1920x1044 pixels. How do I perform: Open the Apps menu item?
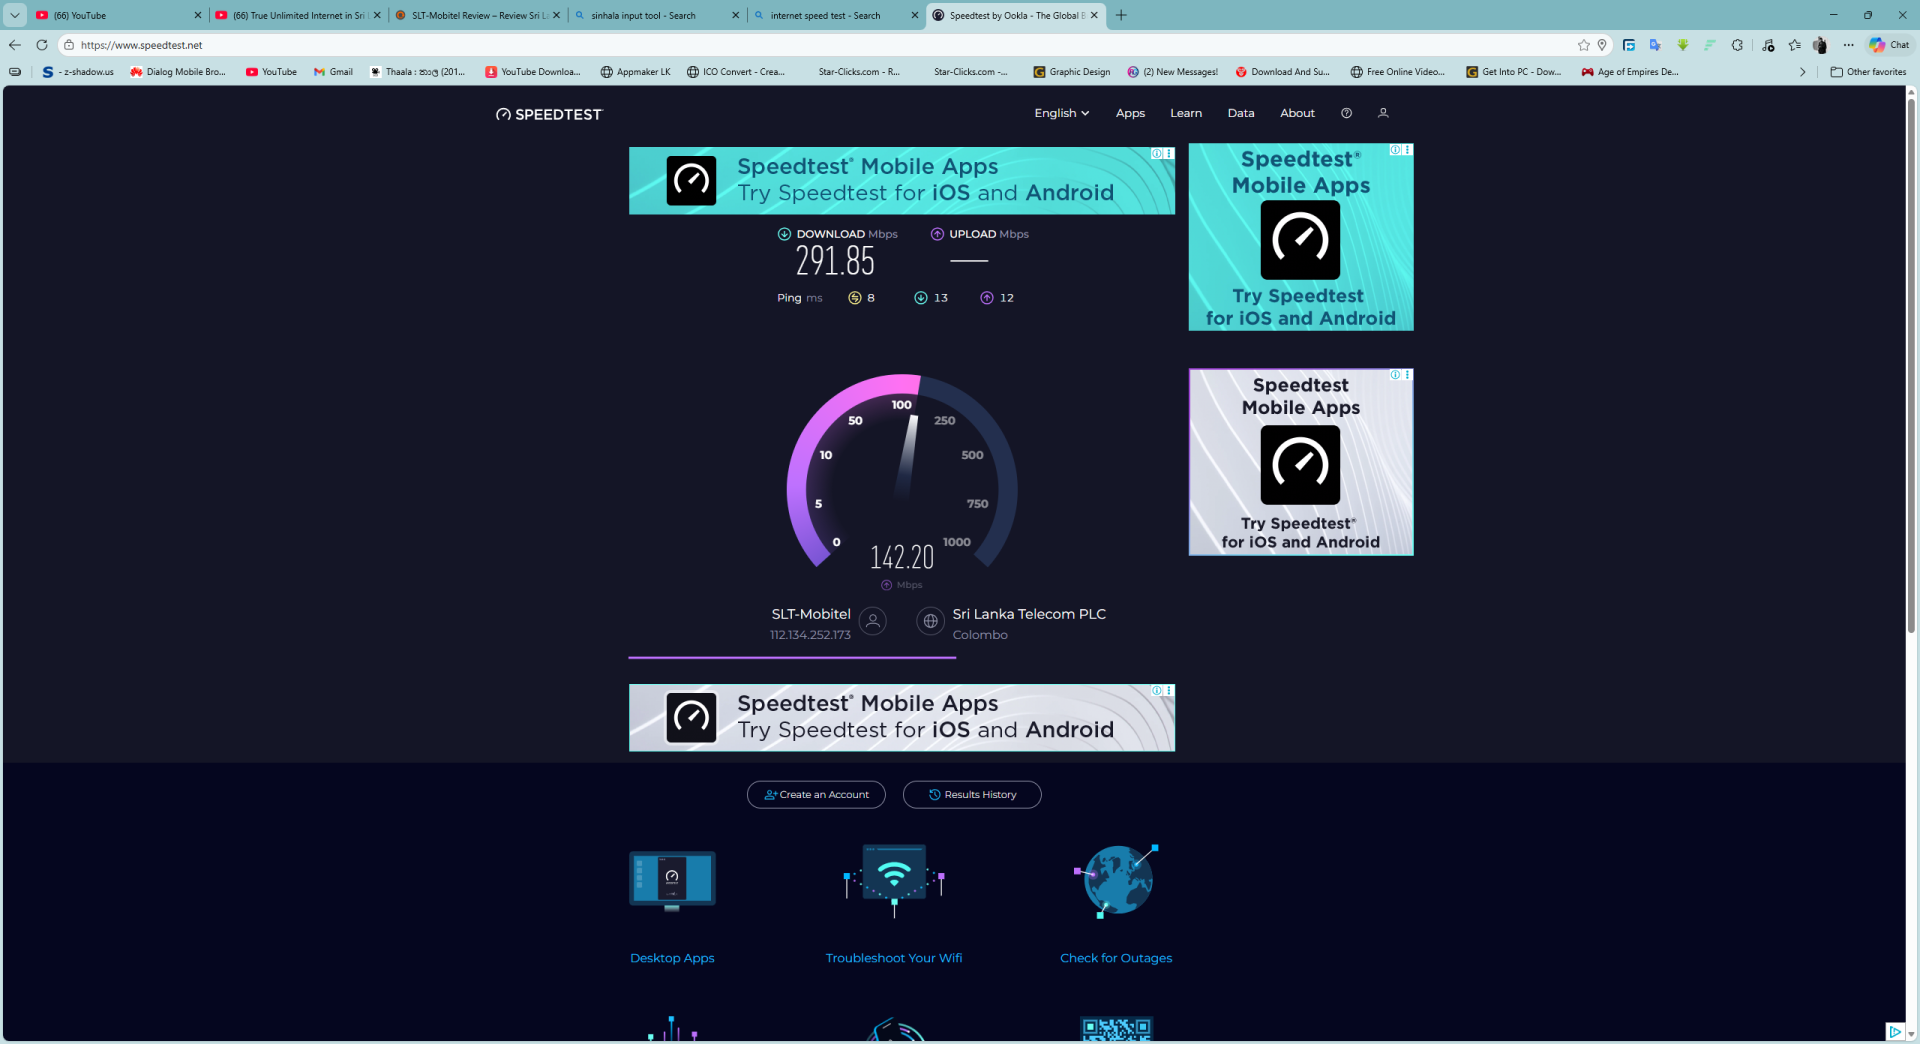1130,113
